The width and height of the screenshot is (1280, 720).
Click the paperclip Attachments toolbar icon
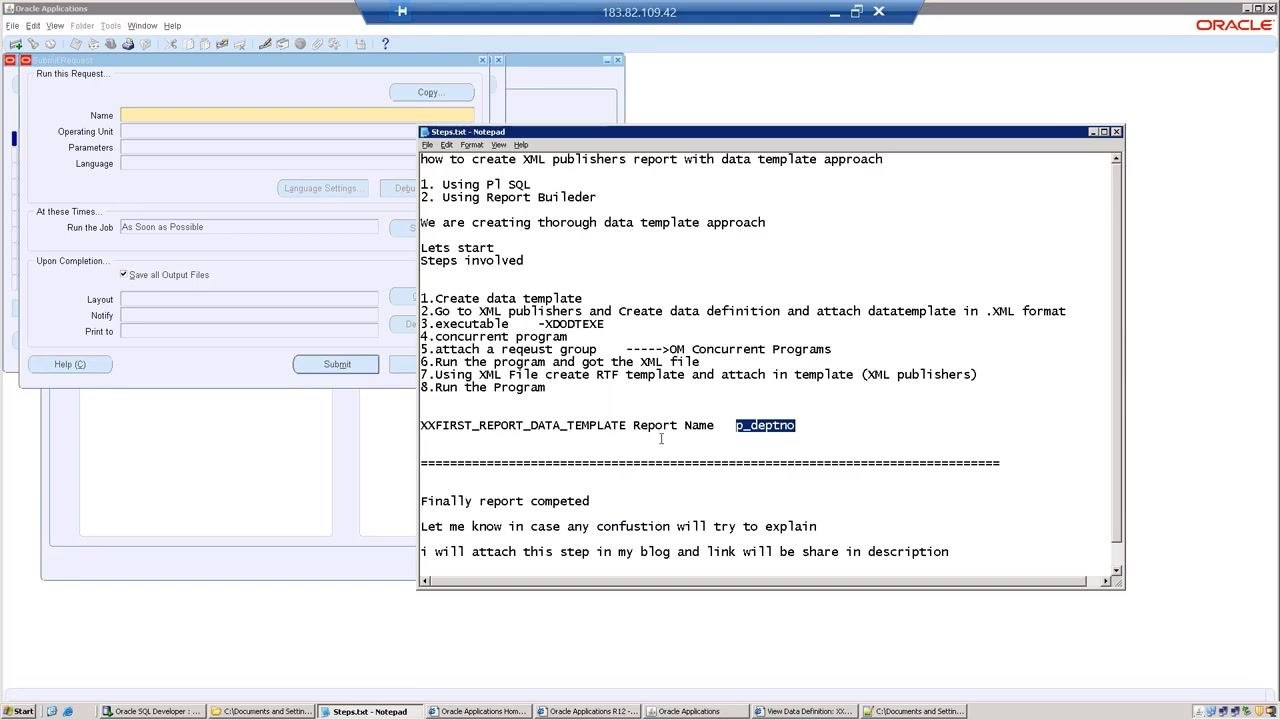coord(318,44)
